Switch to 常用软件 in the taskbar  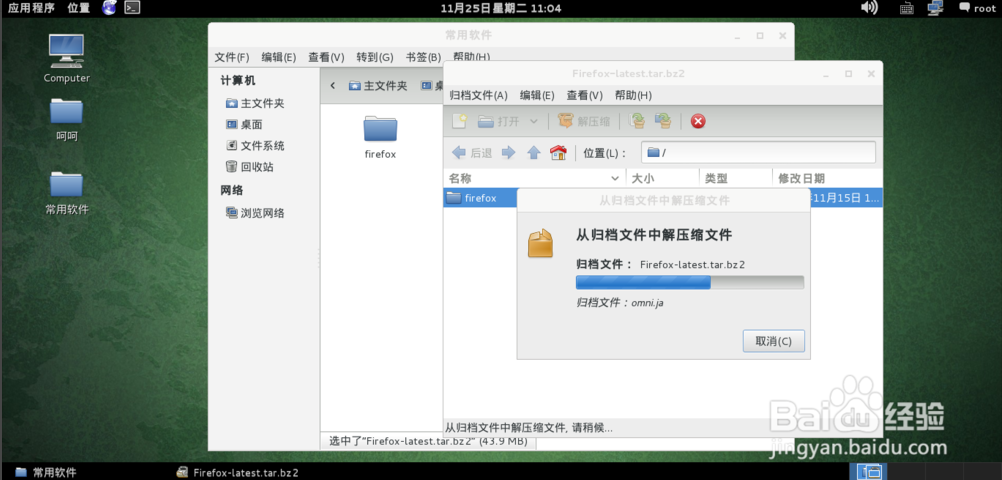click(x=45, y=472)
